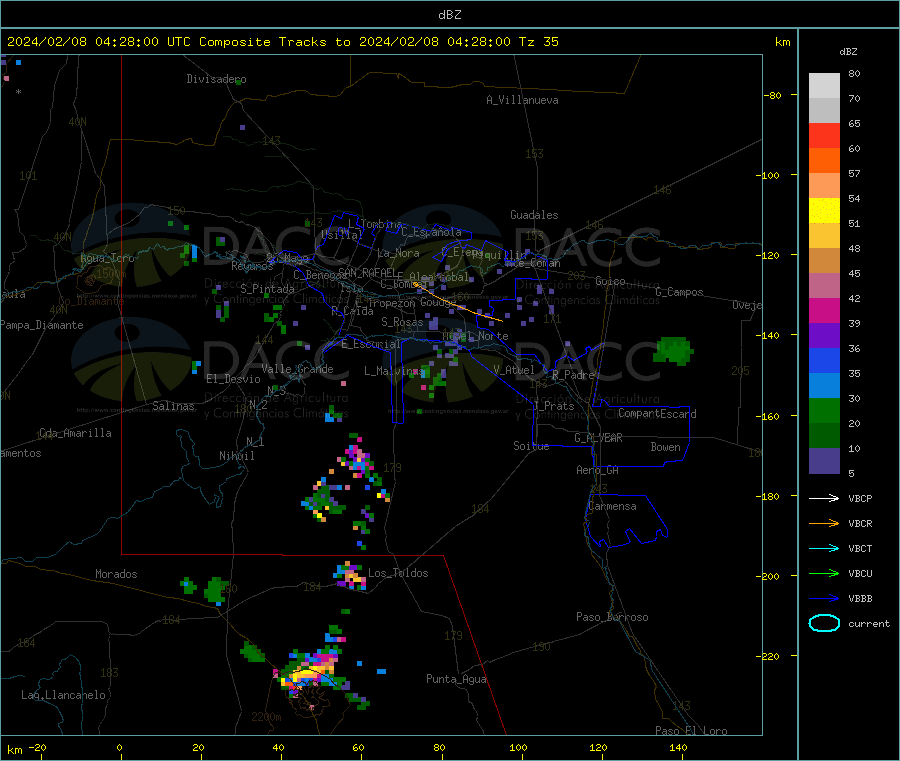Click the Valle_Grande map label
Viewport: 900px width, 761px height.
coord(297,369)
